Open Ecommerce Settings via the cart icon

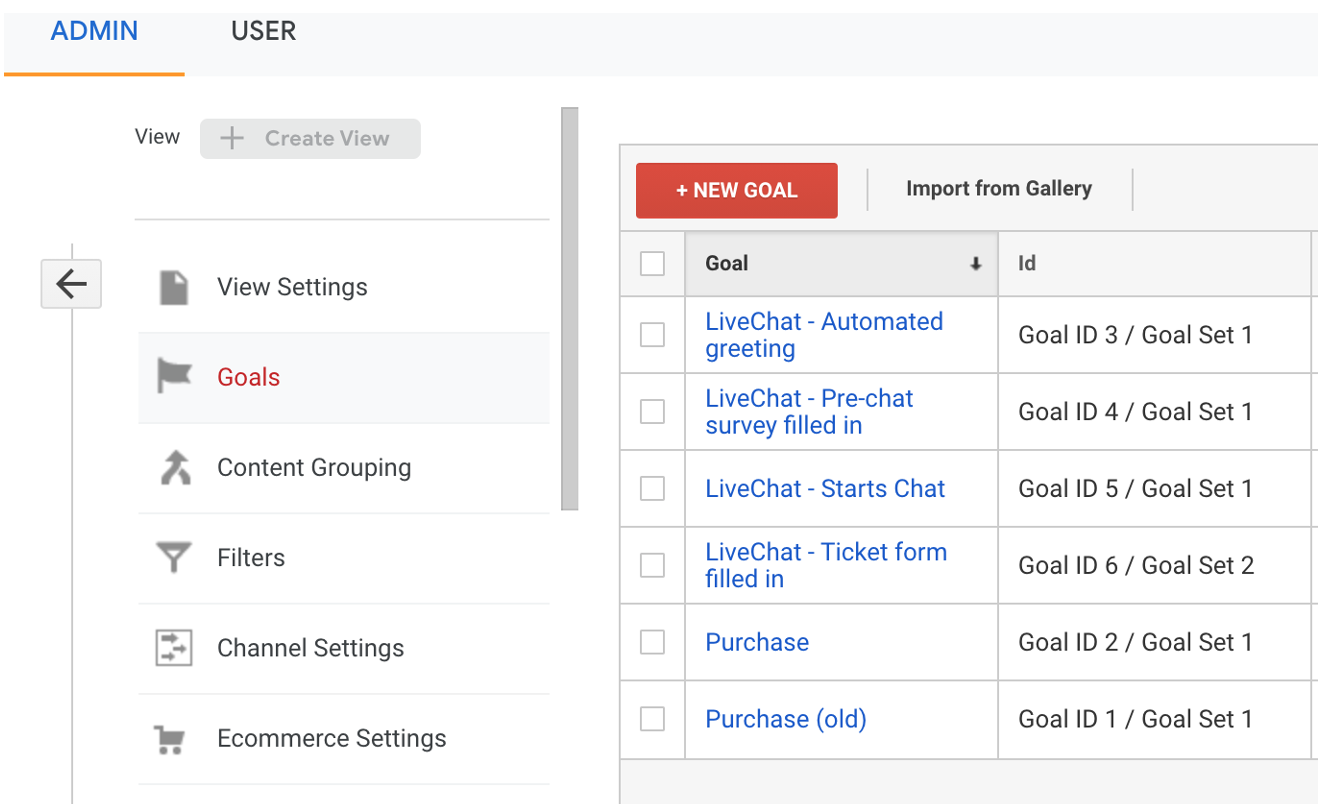tap(172, 738)
